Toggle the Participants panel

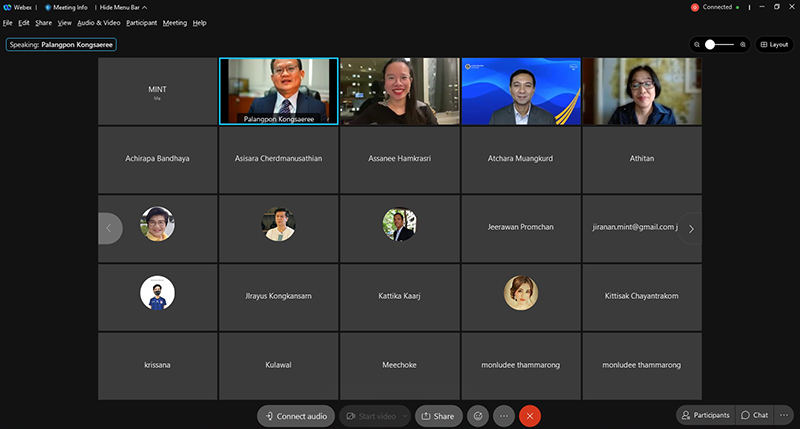click(x=705, y=415)
